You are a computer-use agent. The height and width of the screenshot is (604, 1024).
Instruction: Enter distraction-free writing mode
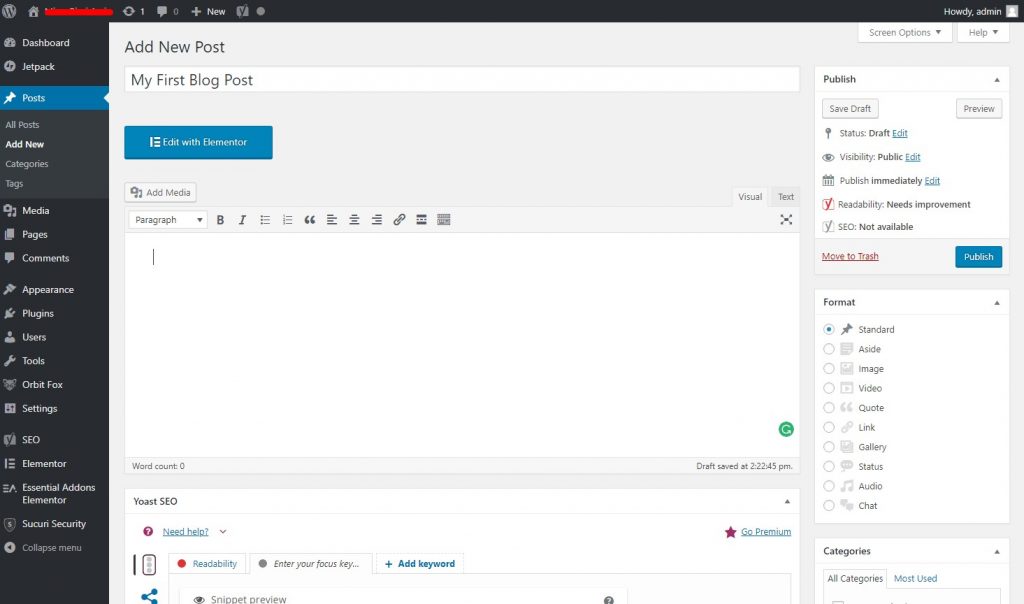click(x=786, y=219)
